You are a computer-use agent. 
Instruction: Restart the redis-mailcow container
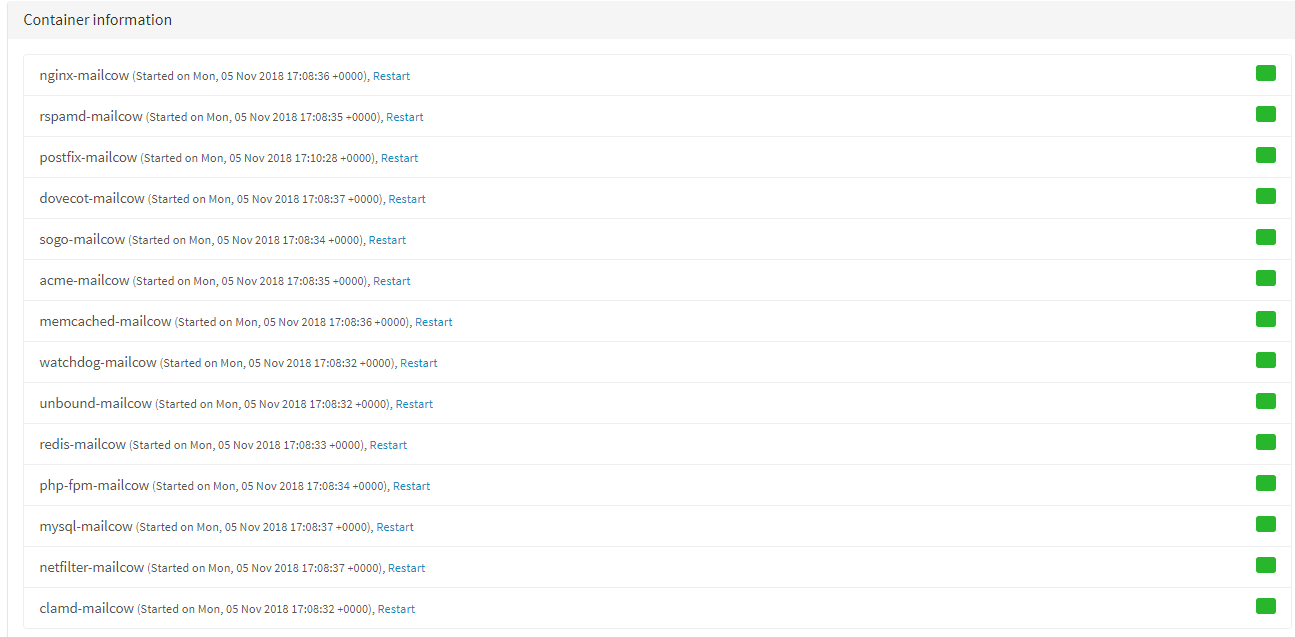click(x=388, y=445)
